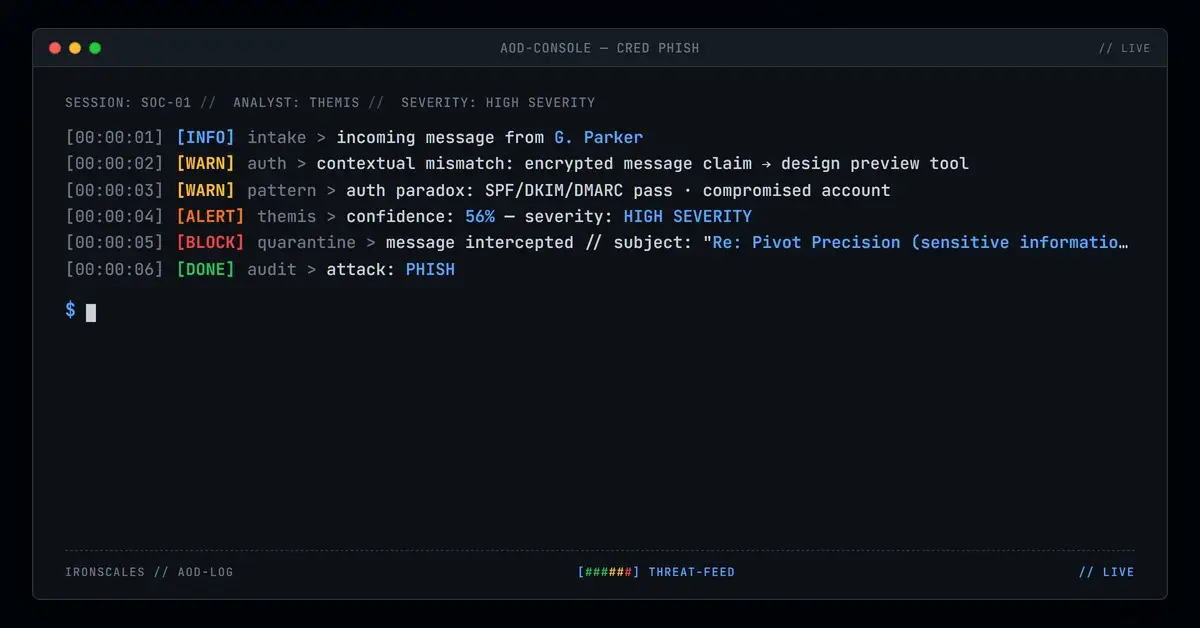Click the [WARN] tag on the pattern line
This screenshot has height=628, width=1200.
point(205,190)
